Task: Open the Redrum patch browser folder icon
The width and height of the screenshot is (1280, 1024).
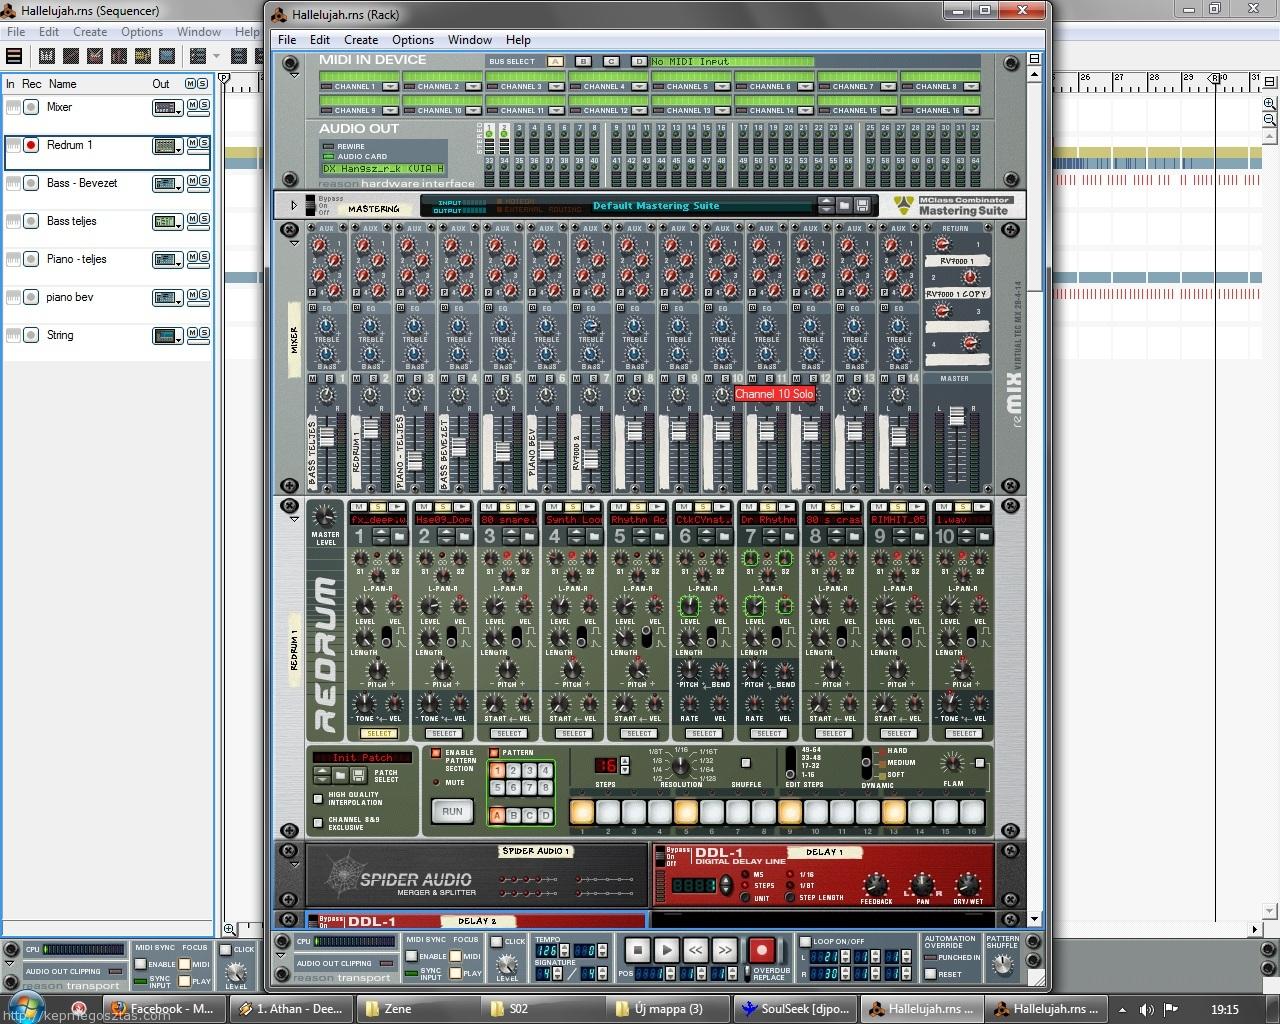Action: coord(340,775)
